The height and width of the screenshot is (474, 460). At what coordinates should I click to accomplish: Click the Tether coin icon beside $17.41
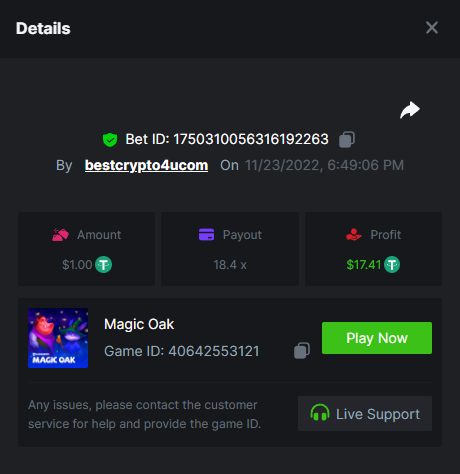[x=392, y=265]
